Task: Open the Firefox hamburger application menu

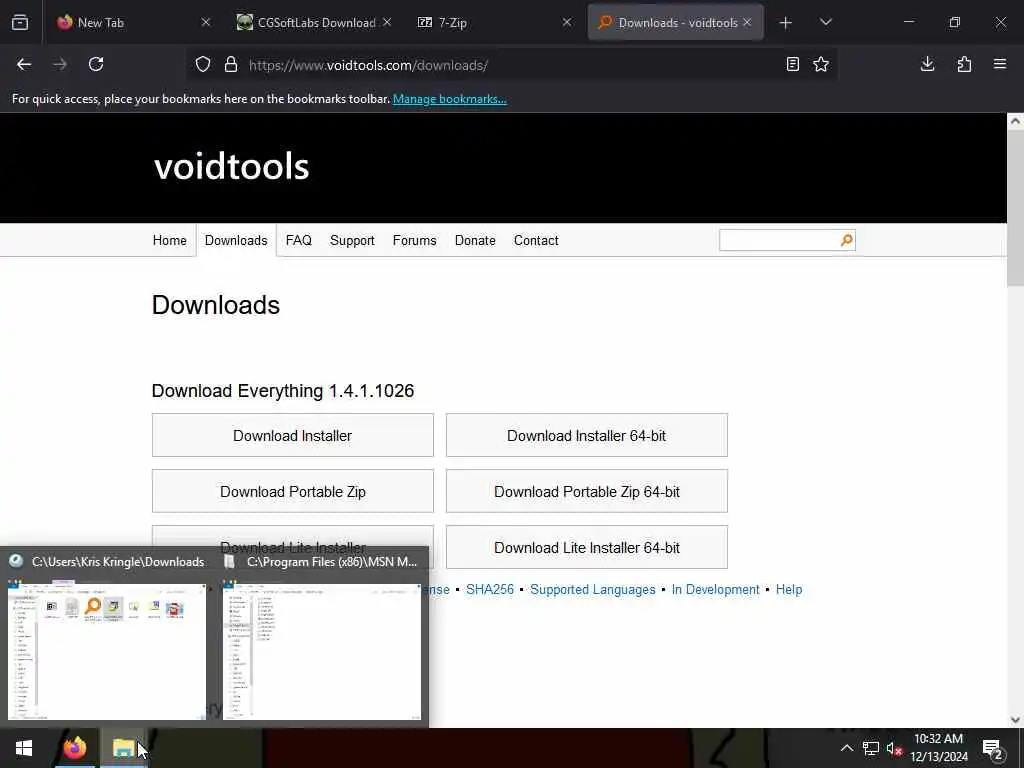Action: (x=1000, y=64)
